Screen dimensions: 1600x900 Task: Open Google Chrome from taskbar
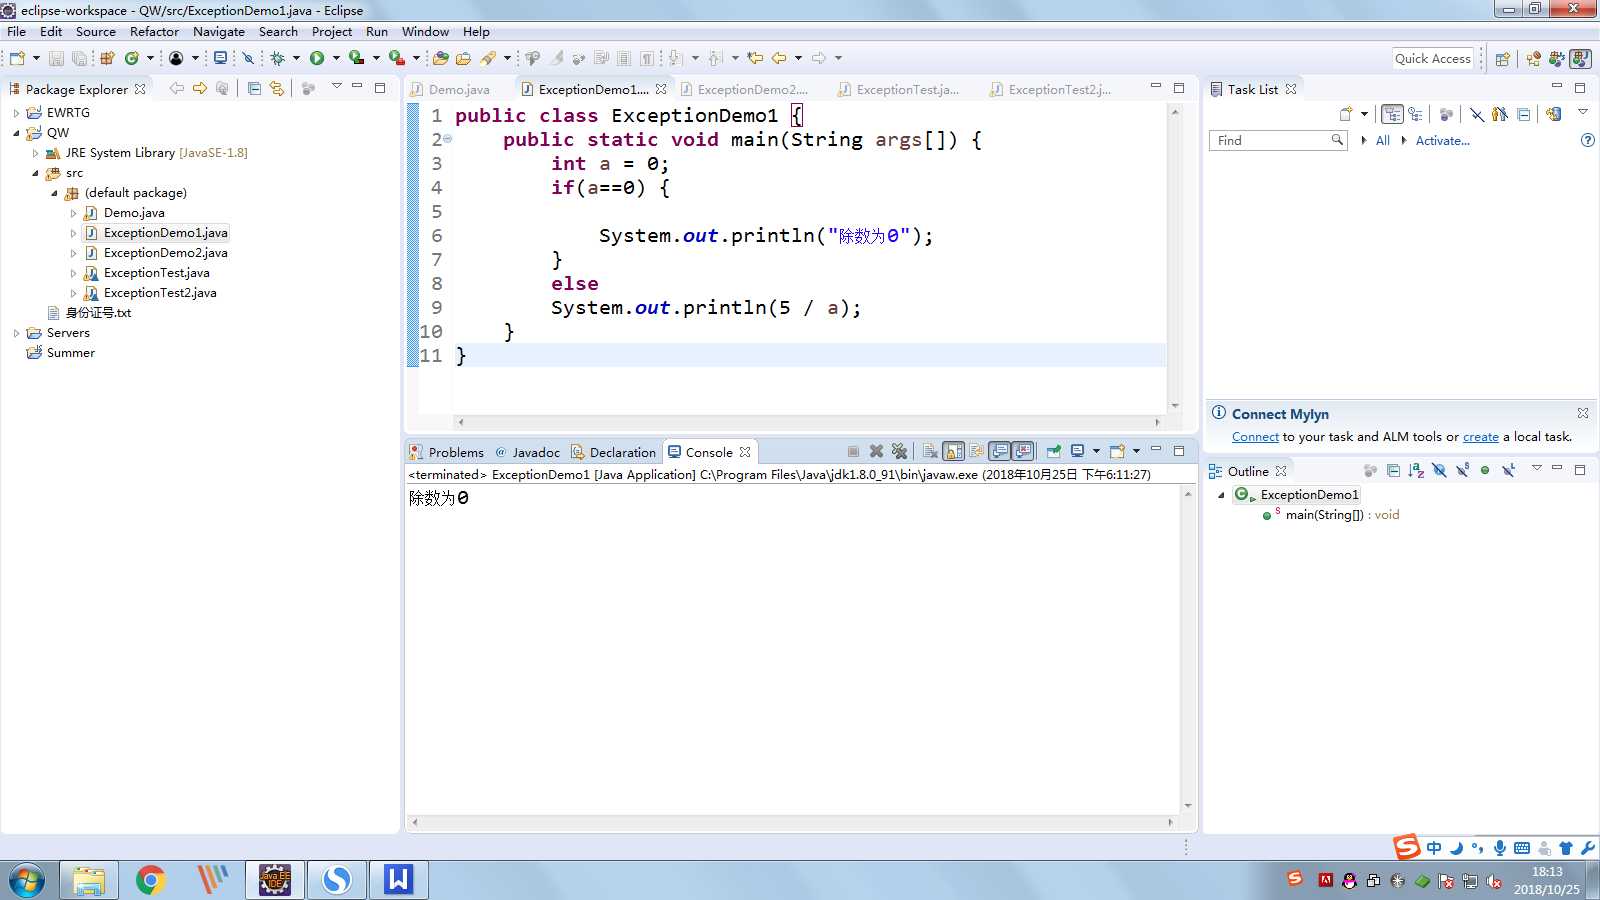(150, 880)
